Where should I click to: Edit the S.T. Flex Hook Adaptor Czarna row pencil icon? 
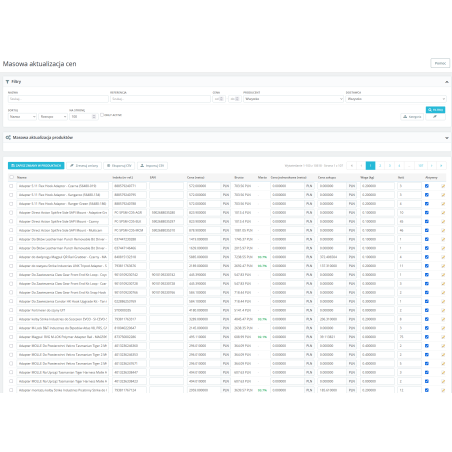point(443,186)
